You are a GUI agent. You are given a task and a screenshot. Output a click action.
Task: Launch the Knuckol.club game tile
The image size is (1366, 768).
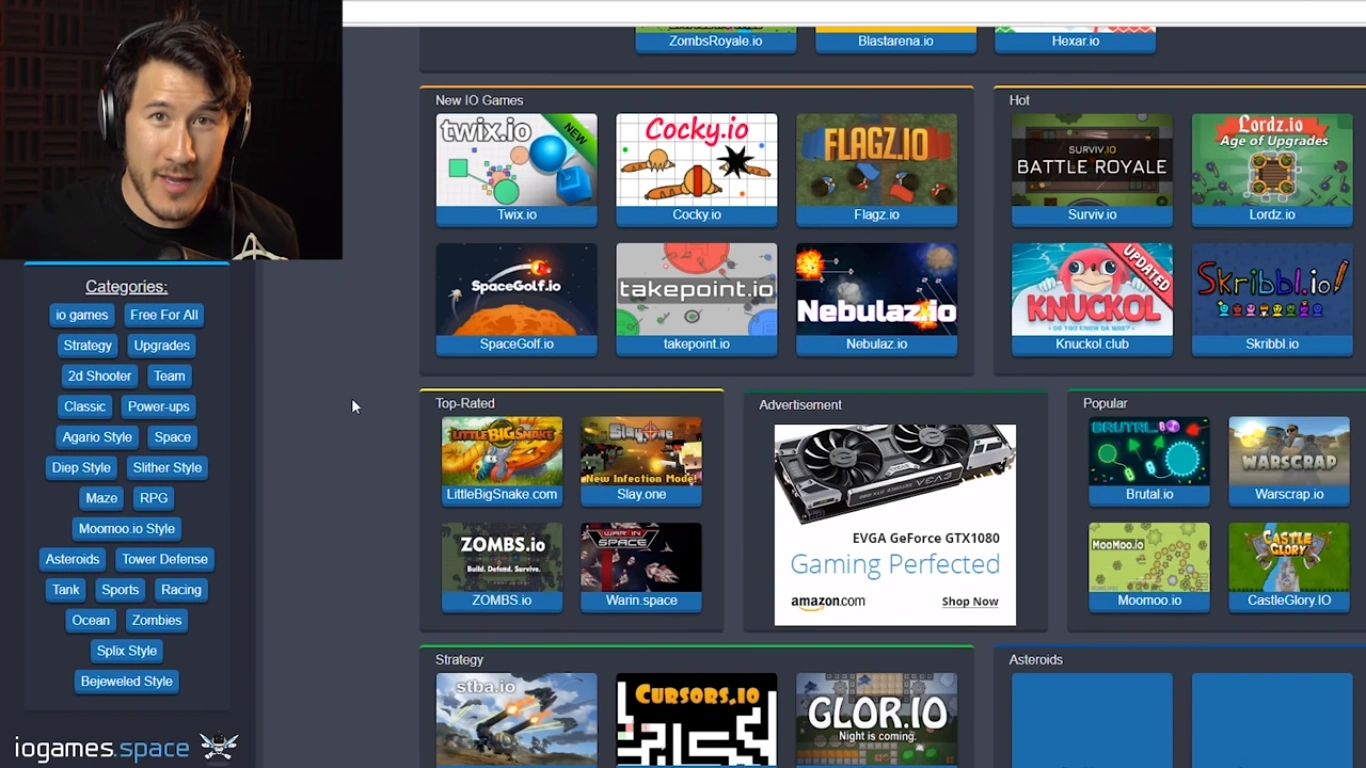(1092, 299)
